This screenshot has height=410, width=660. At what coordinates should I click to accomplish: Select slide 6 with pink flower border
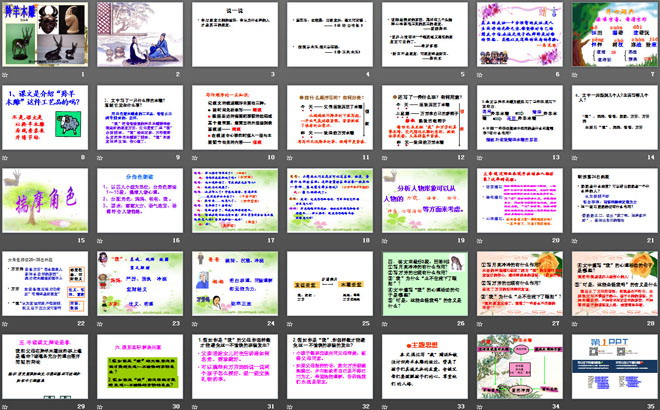pyautogui.click(x=520, y=34)
